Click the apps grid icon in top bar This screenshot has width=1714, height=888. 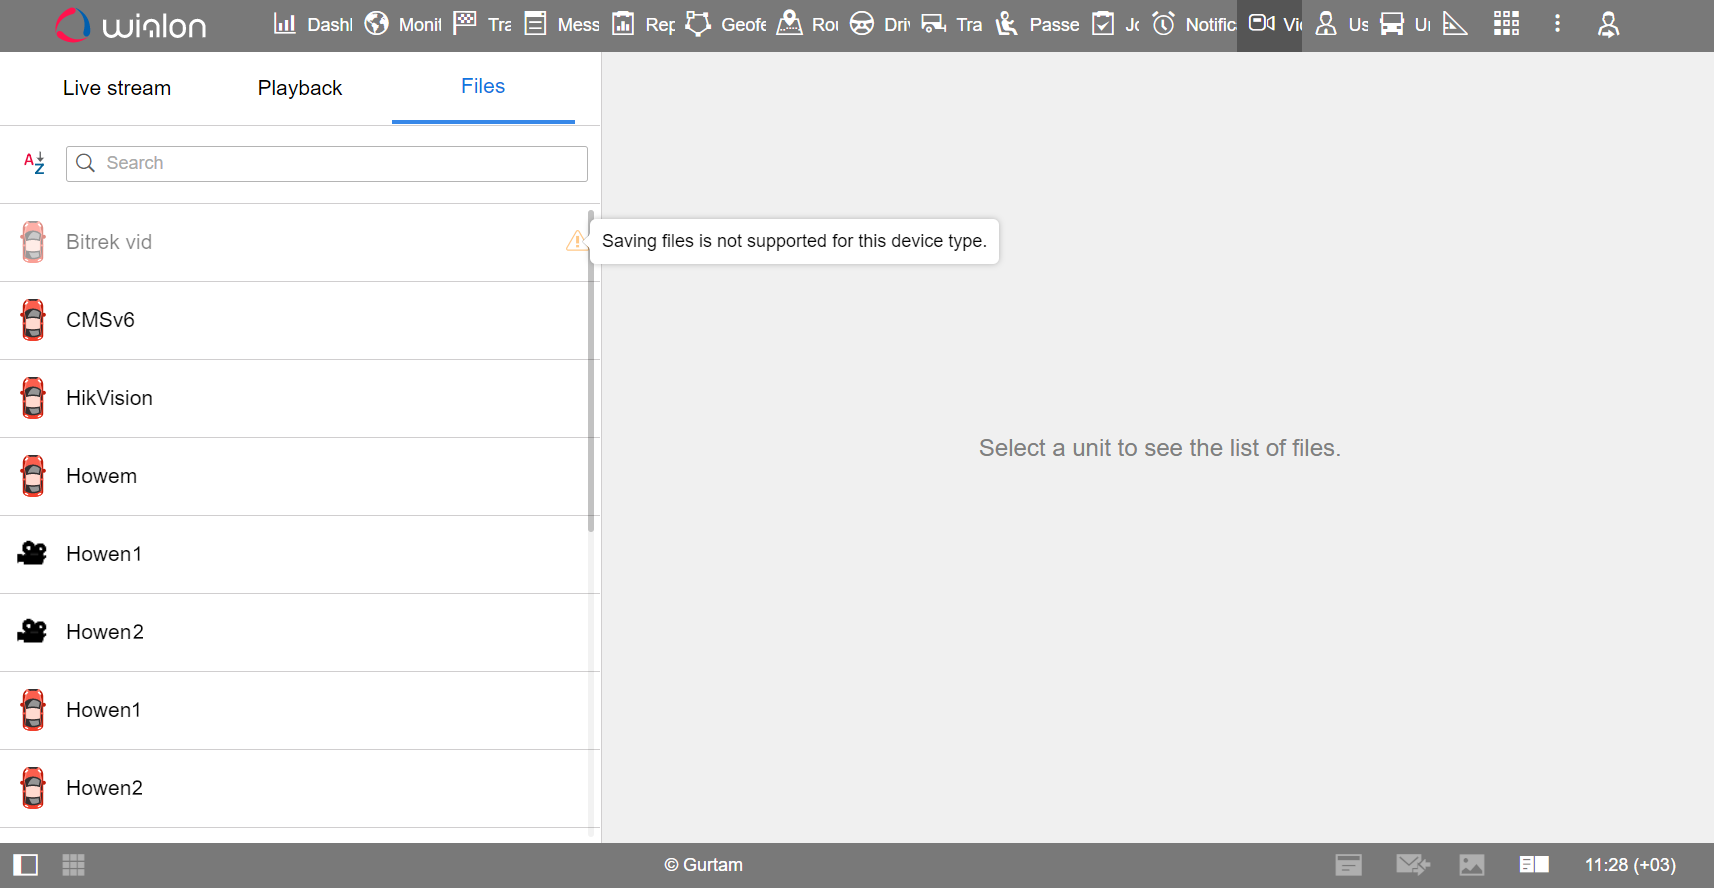coord(1506,24)
